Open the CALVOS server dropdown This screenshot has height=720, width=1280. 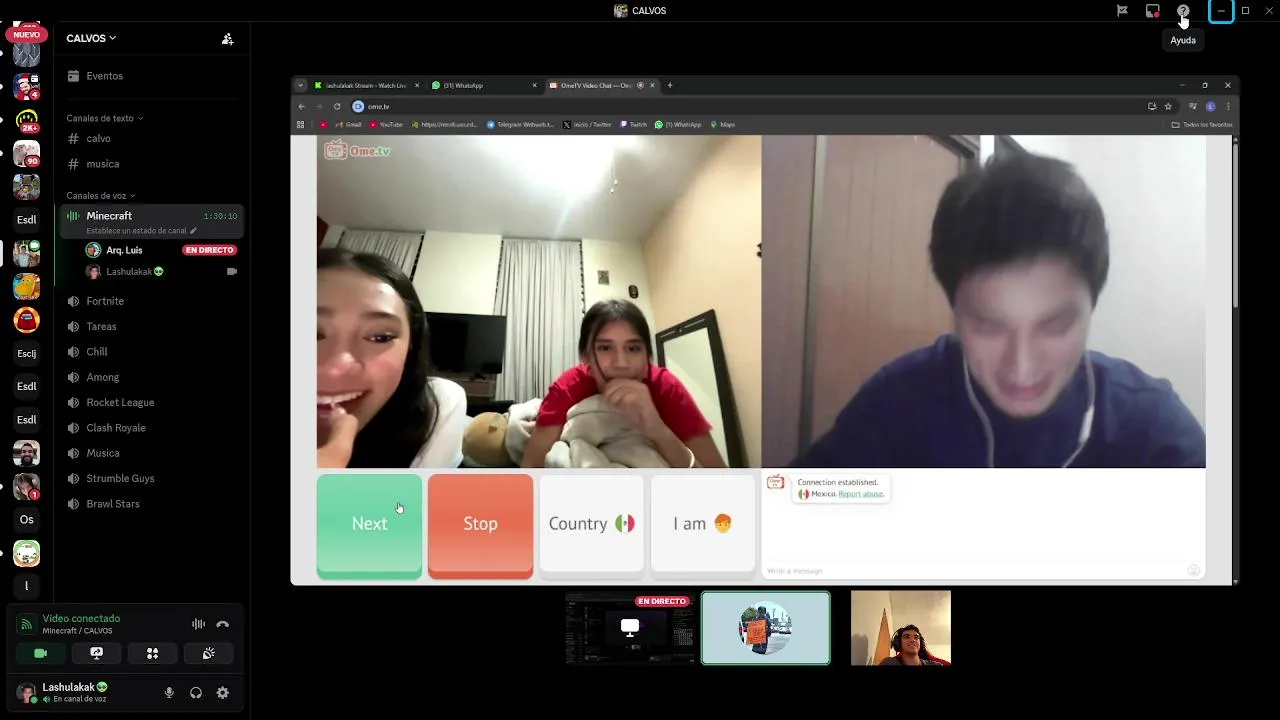[x=91, y=38]
